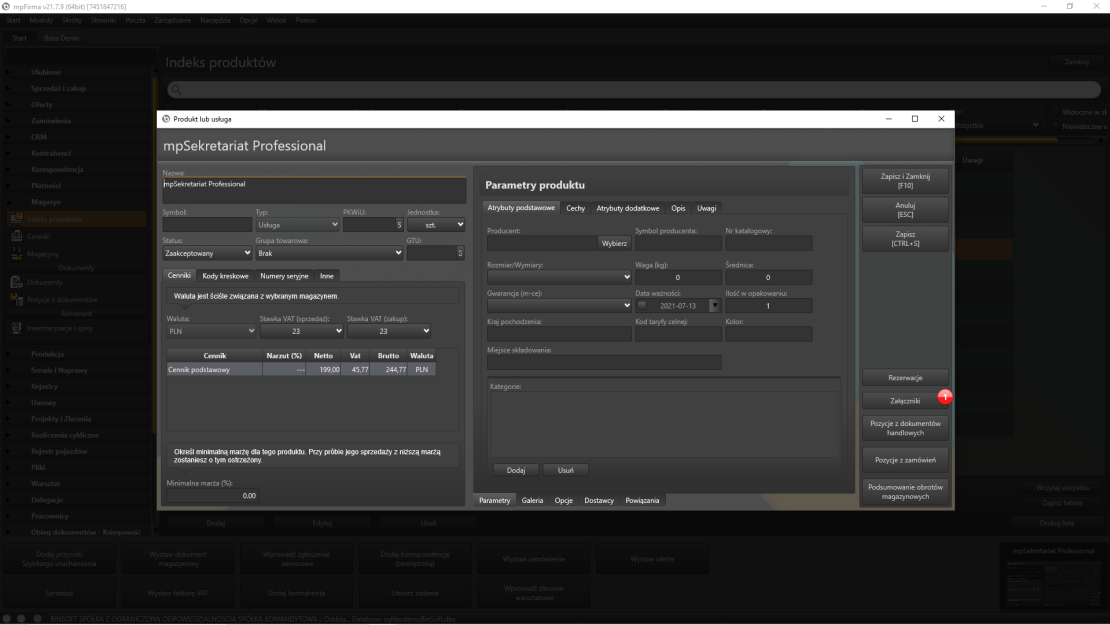Switch to the Kody kreskowe tab
This screenshot has height=625, width=1110.
point(225,275)
